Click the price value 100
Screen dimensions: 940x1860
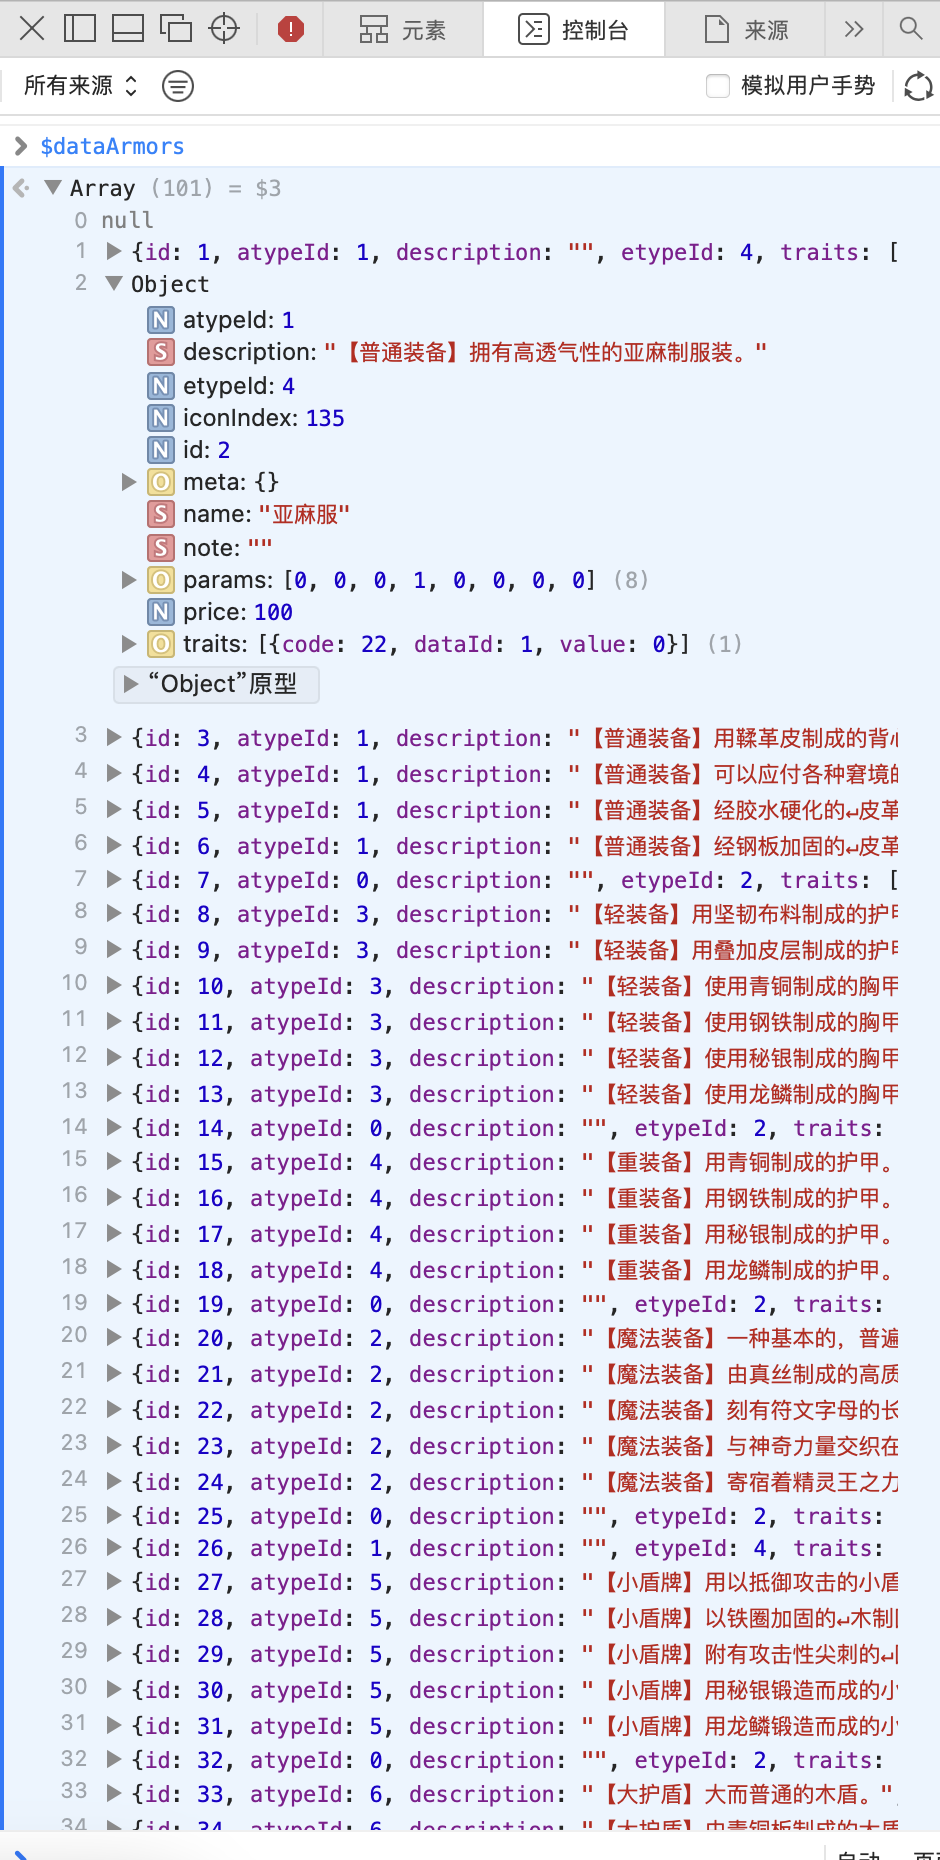tap(273, 612)
